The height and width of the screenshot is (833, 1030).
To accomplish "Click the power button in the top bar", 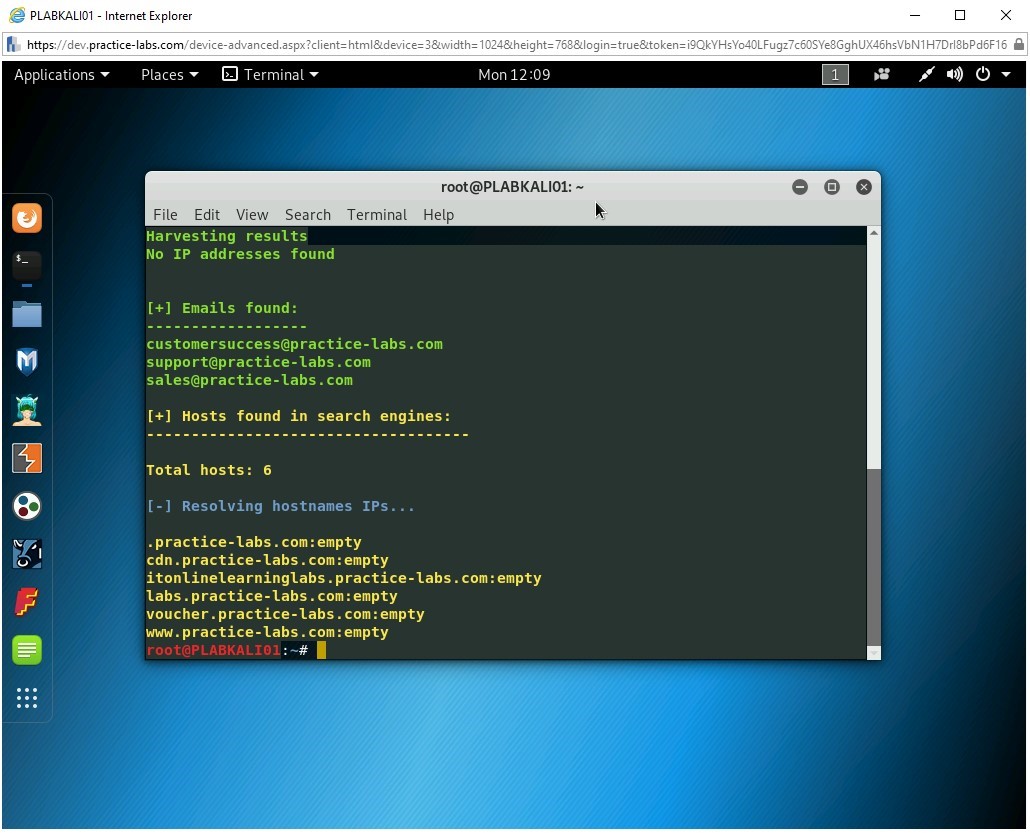I will [981, 74].
